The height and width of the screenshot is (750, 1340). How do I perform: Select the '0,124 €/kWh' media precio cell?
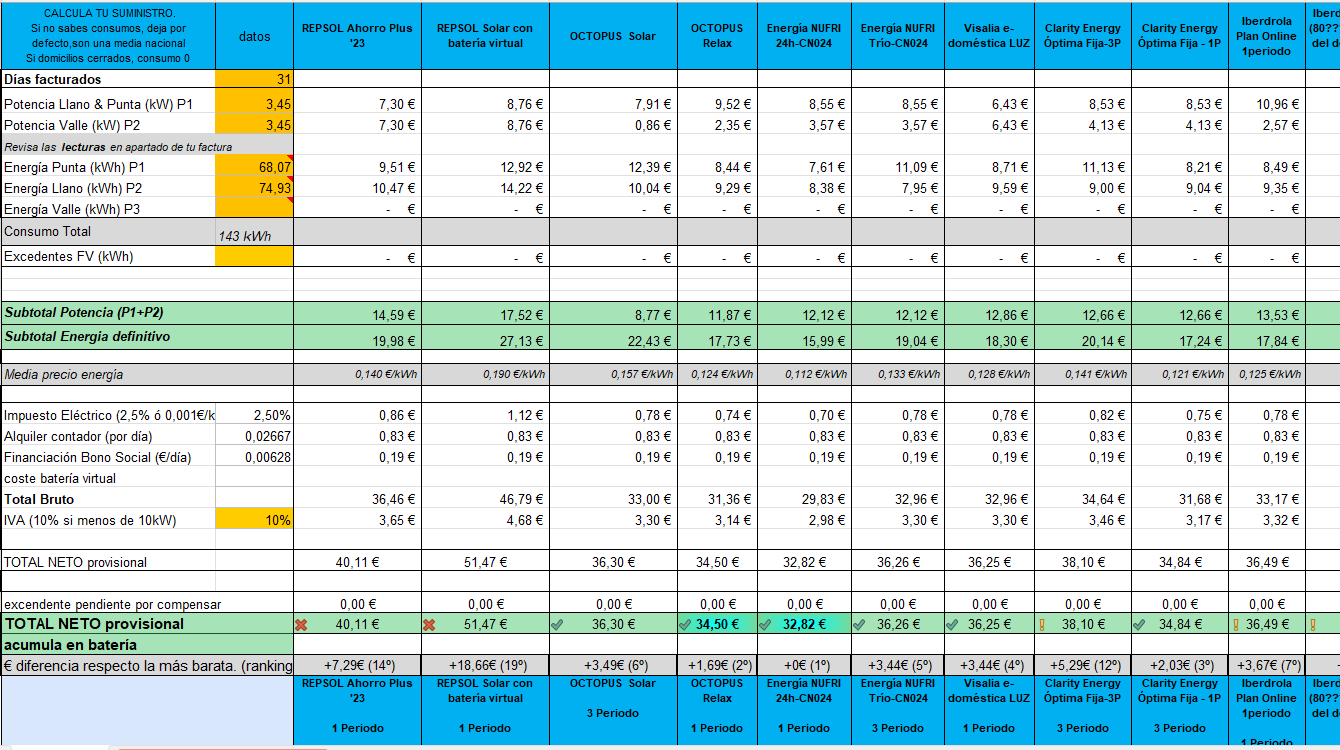[717, 374]
